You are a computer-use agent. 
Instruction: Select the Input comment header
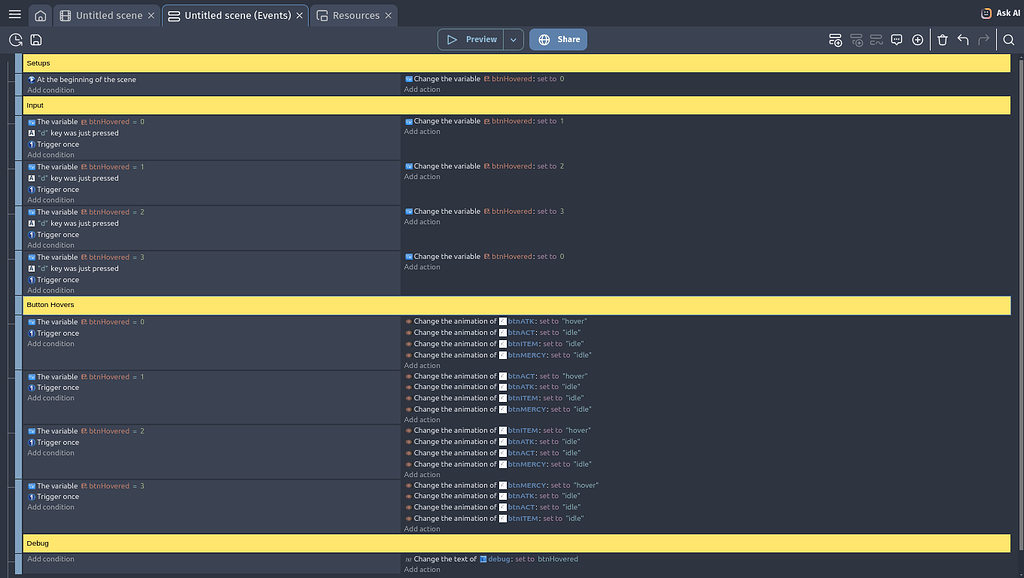[x=517, y=105]
